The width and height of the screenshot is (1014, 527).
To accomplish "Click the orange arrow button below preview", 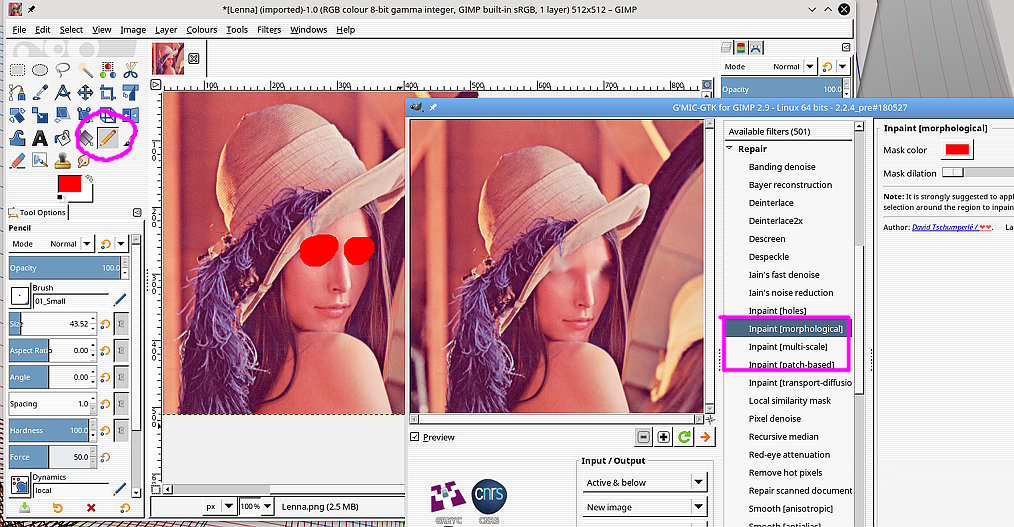I will point(705,438).
